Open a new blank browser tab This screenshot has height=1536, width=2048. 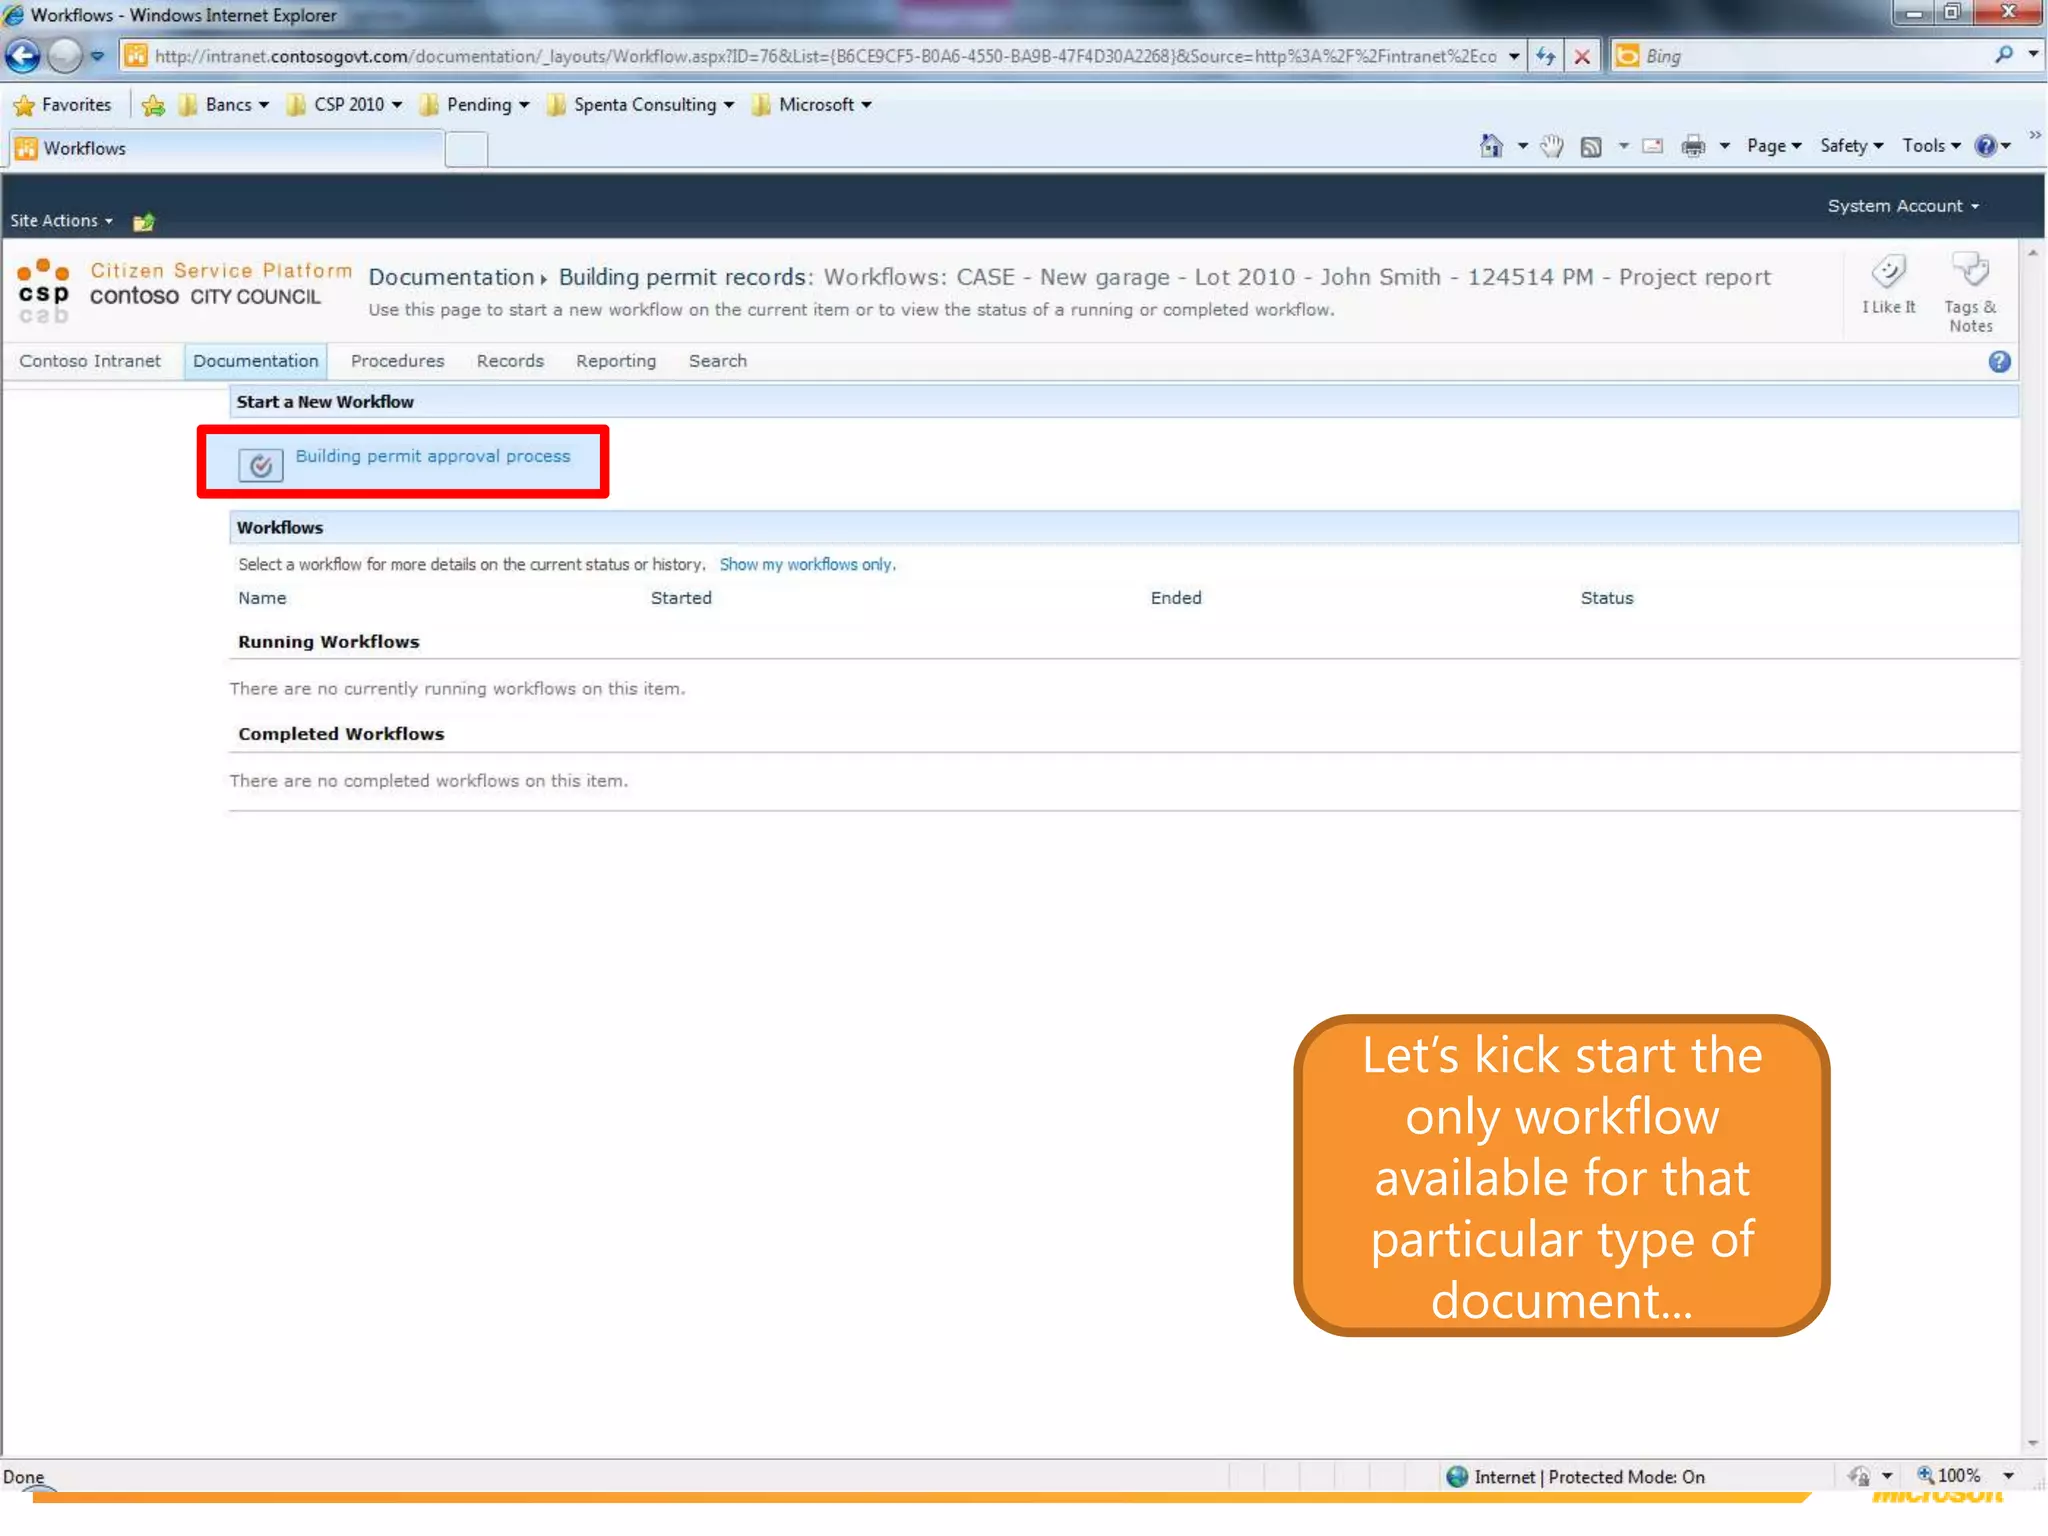pos(466,149)
